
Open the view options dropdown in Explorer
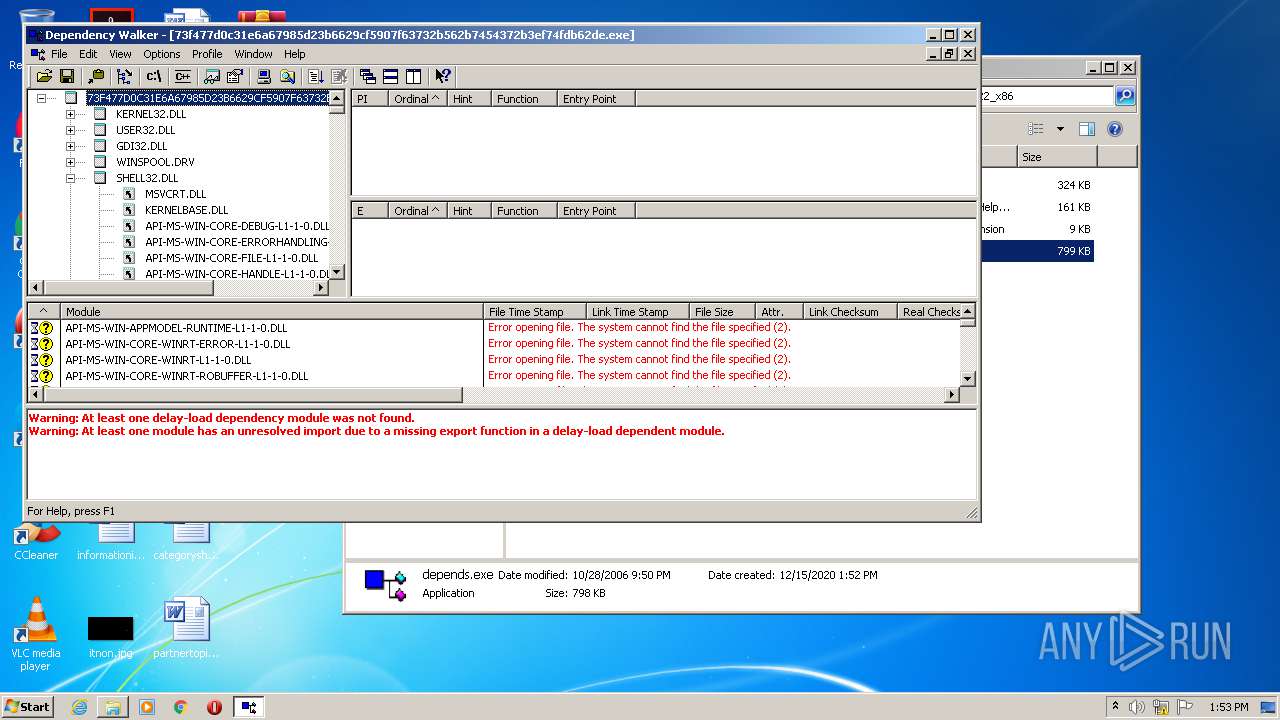1060,129
